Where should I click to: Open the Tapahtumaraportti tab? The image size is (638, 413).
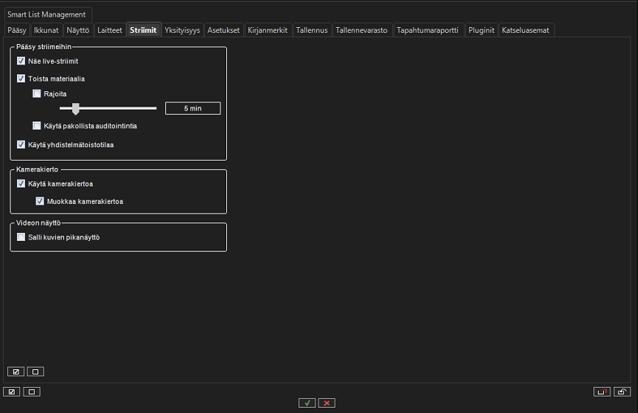[x=427, y=30]
